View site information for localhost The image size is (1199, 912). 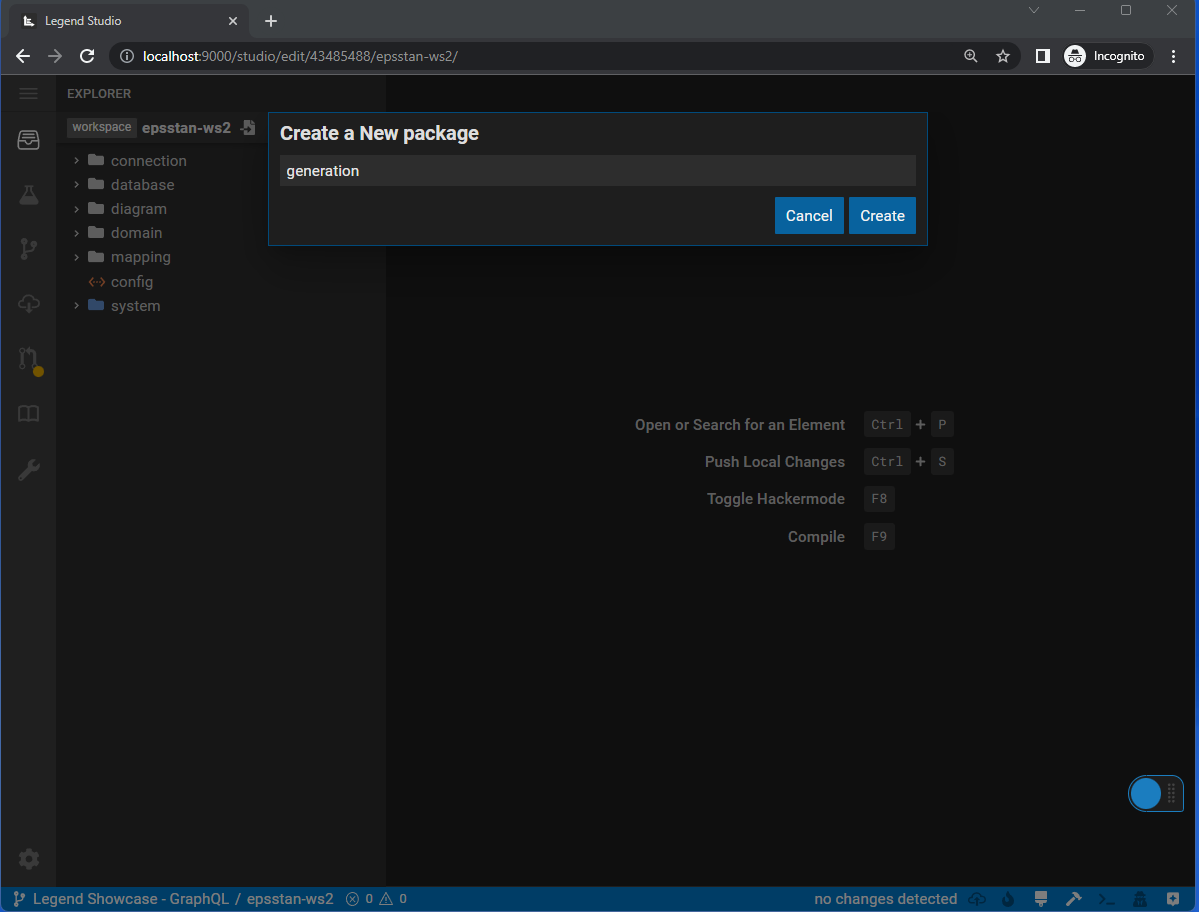(127, 56)
